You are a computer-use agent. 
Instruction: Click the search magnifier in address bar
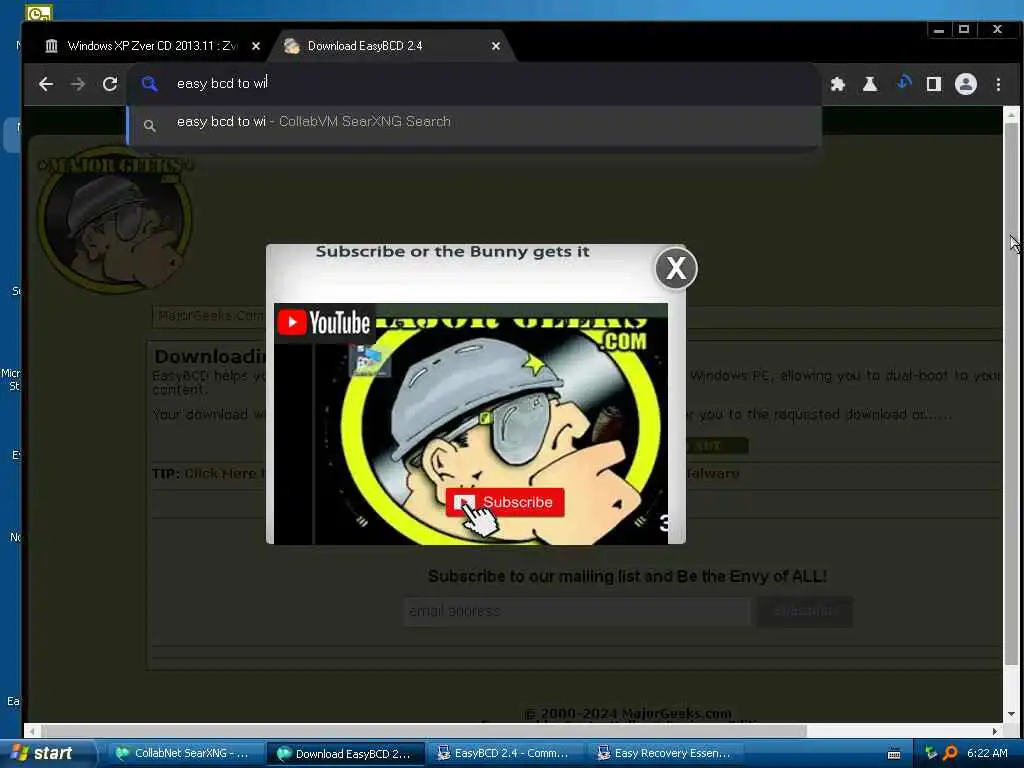pos(150,84)
